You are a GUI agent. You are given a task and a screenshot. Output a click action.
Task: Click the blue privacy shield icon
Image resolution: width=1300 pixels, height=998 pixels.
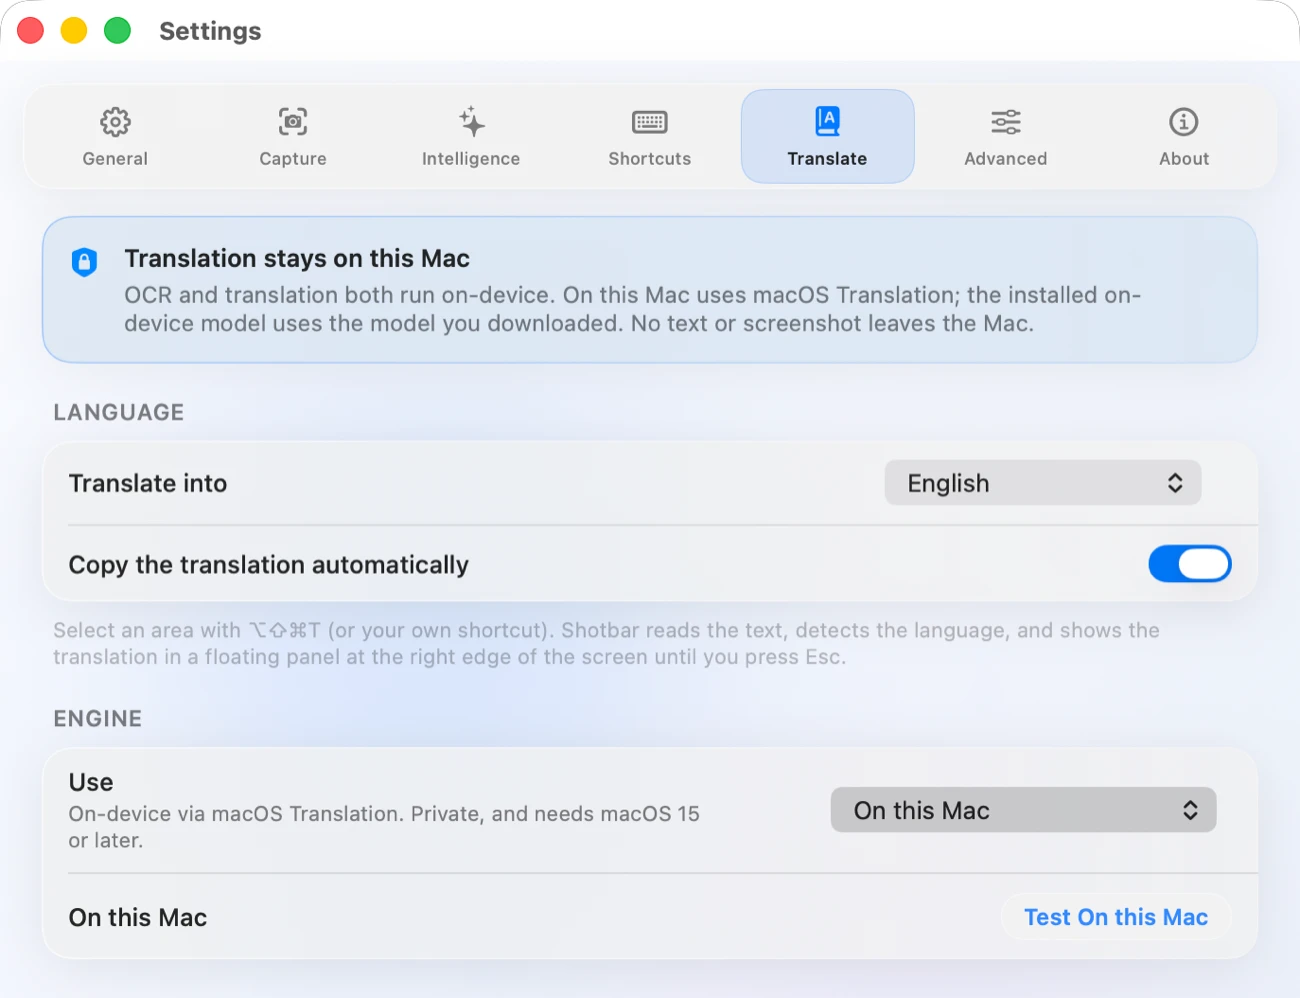point(85,262)
